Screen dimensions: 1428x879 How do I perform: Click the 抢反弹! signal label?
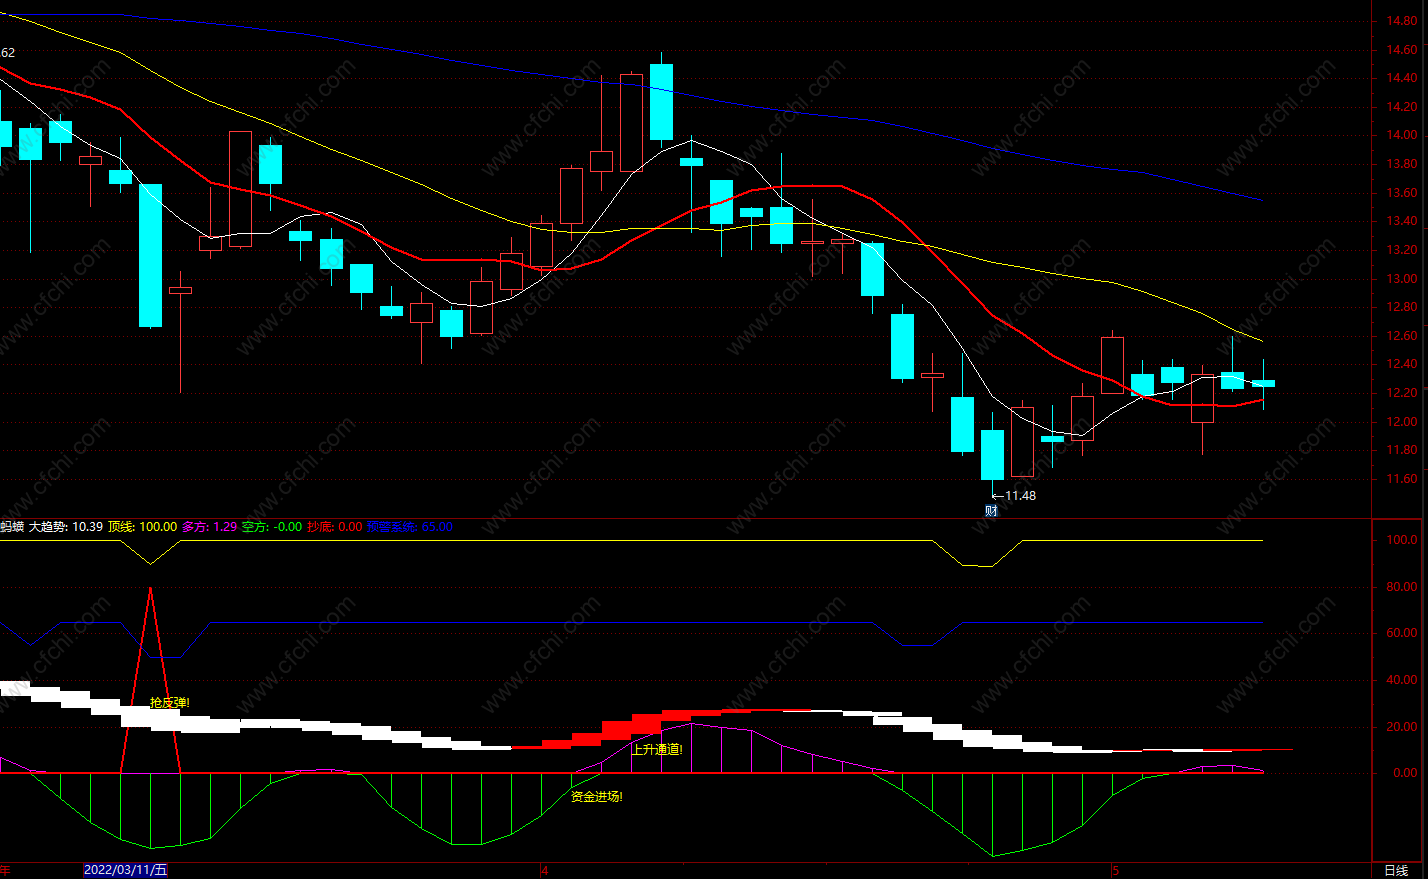169,703
